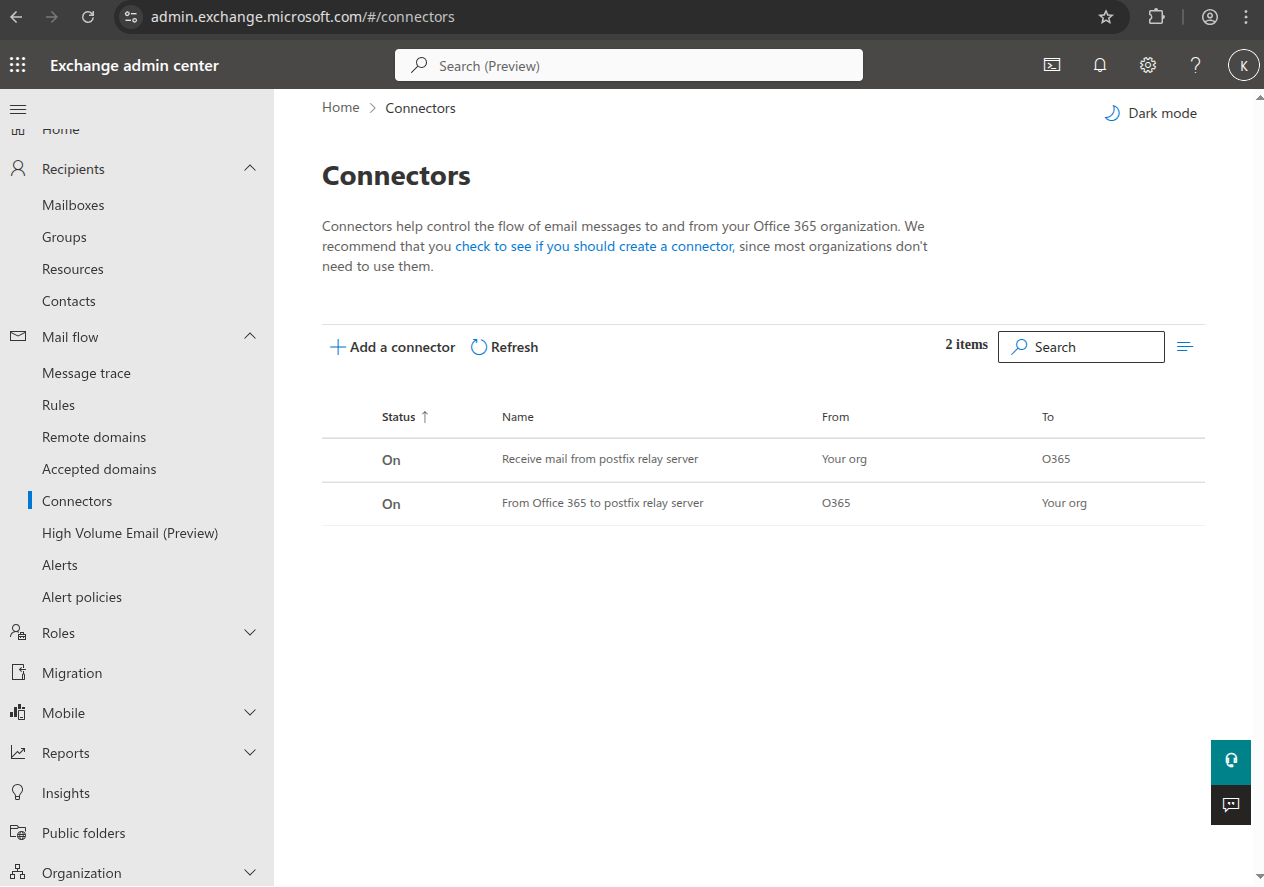Click Add a connector button
1264x887 pixels.
[x=392, y=347]
